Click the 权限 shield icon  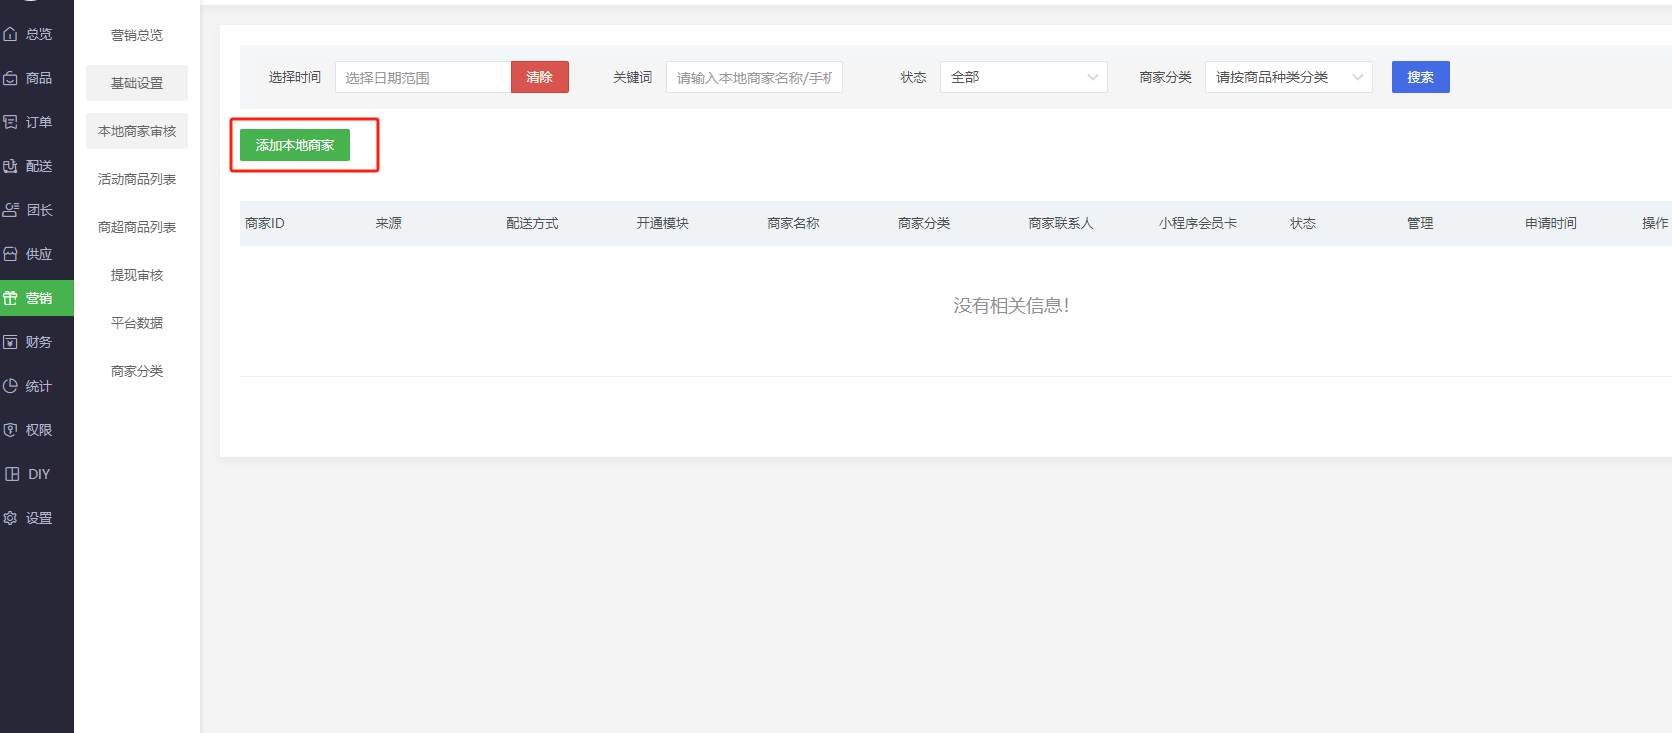[11, 430]
